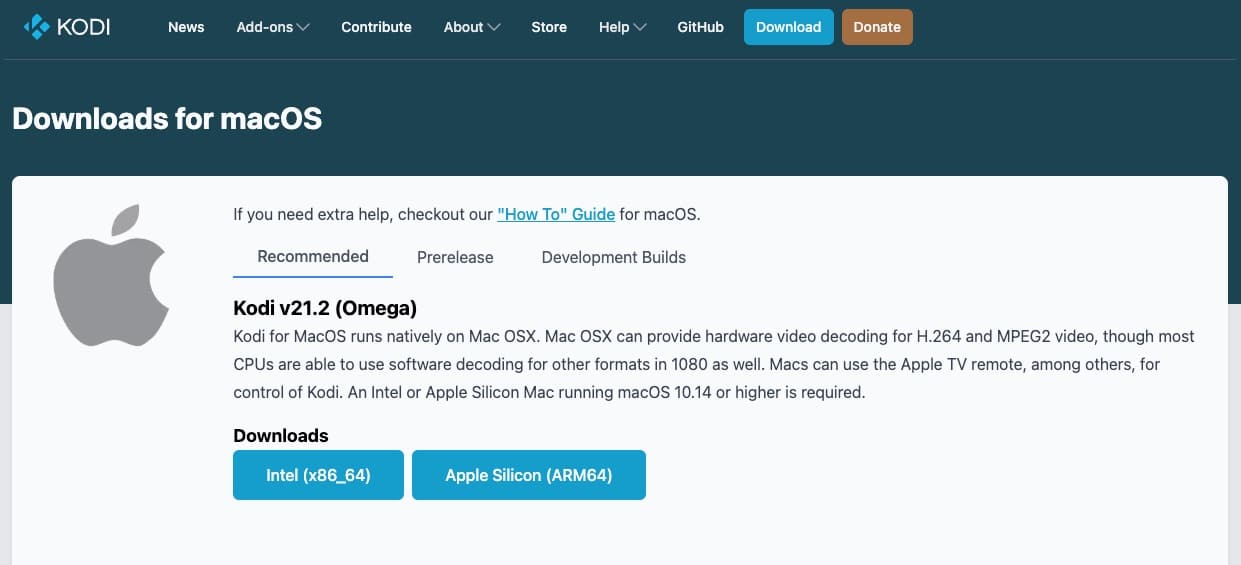Viewport: 1241px width, 565px height.
Task: Click the large Apple logo image
Action: (x=111, y=275)
